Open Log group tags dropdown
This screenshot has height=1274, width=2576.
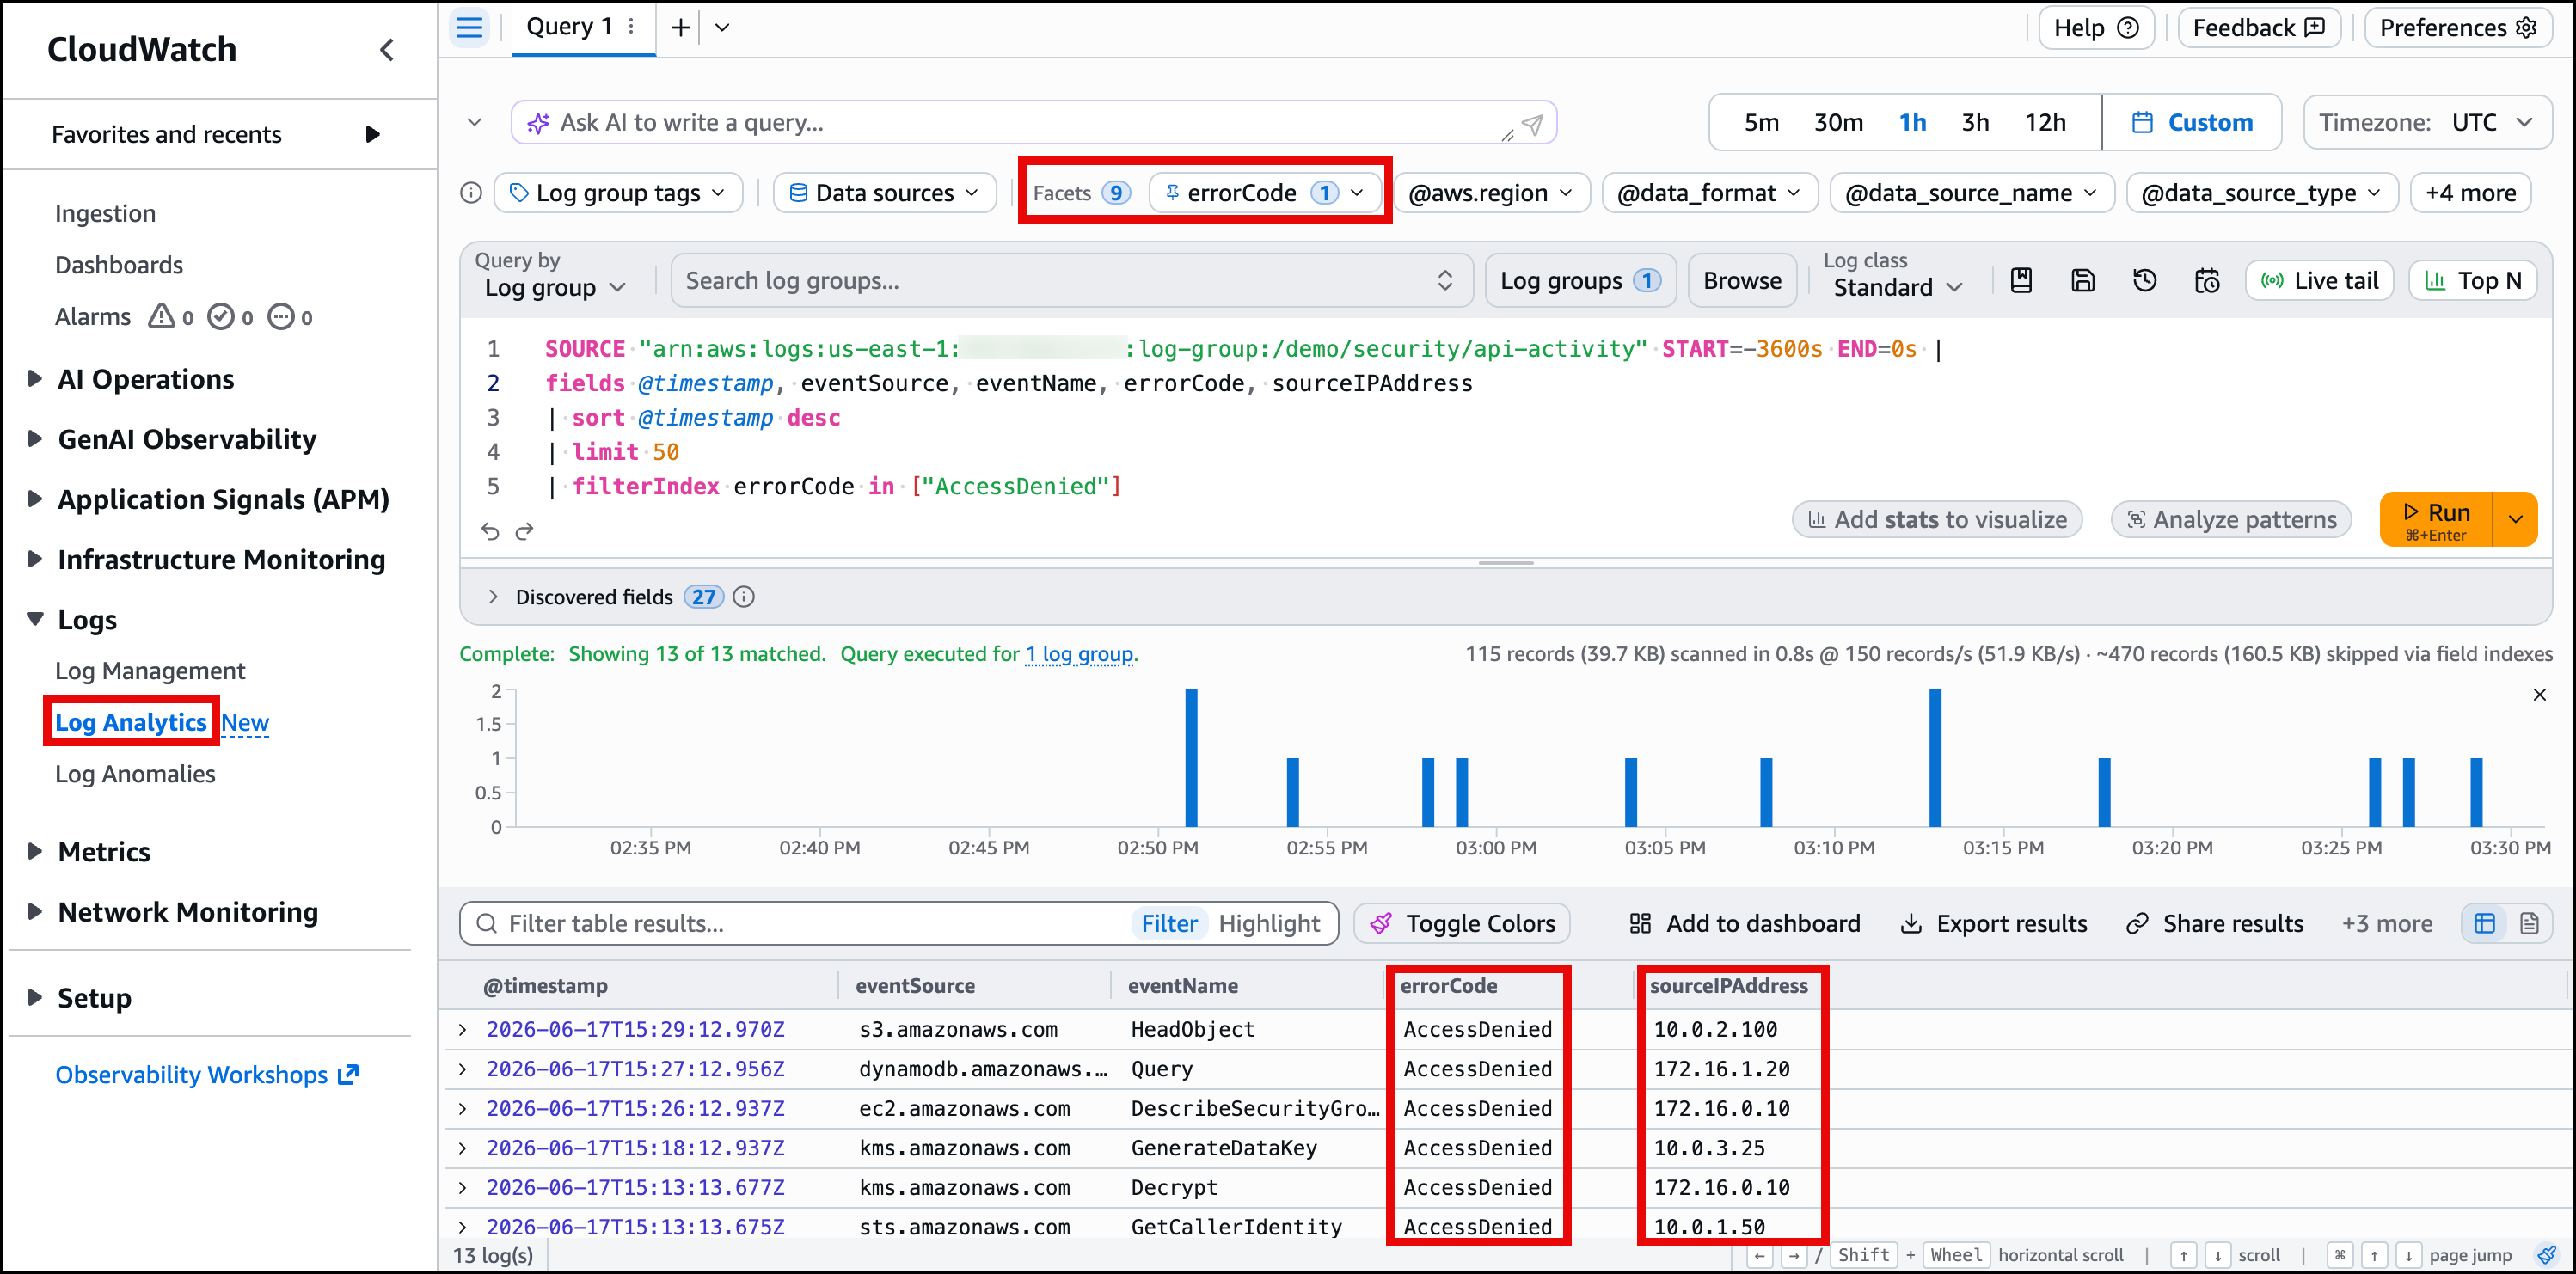coord(618,193)
